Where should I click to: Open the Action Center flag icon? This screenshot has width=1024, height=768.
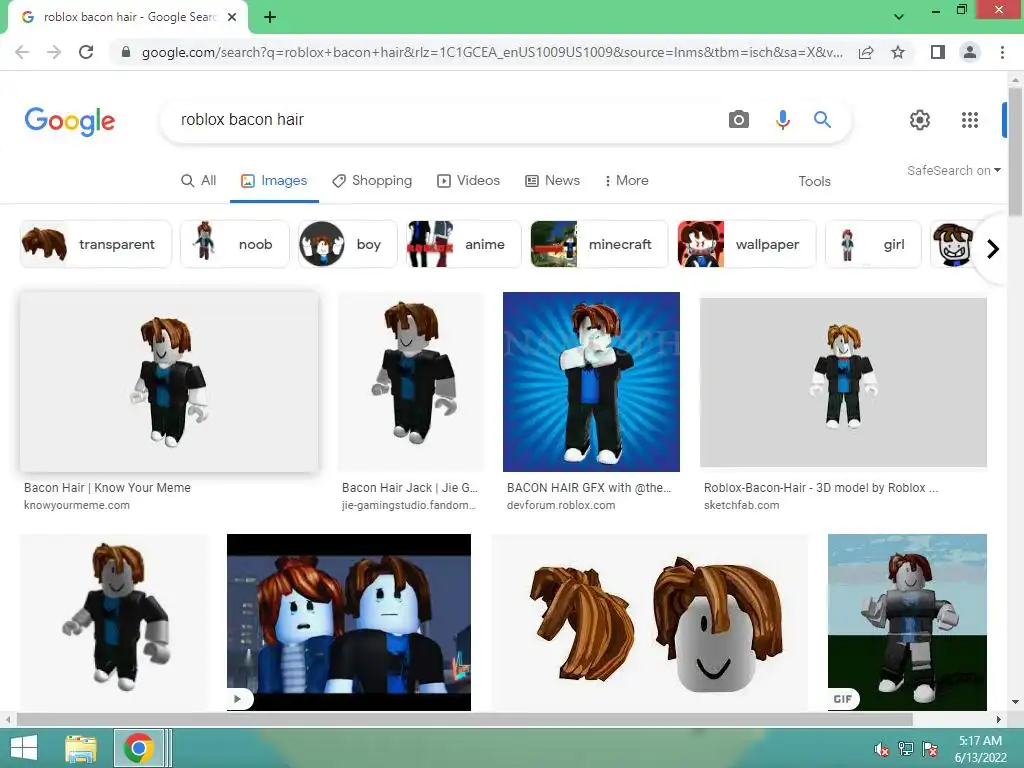point(930,749)
